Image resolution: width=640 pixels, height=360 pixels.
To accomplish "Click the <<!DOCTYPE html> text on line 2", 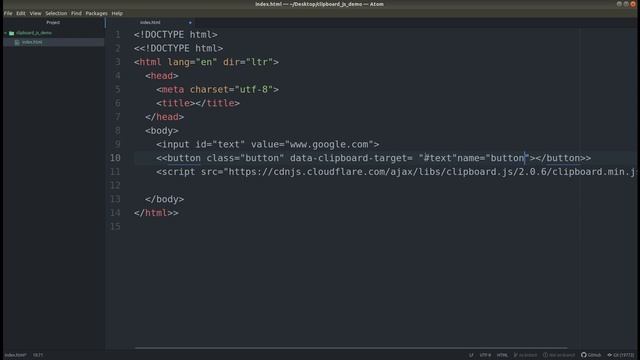I will (x=178, y=48).
